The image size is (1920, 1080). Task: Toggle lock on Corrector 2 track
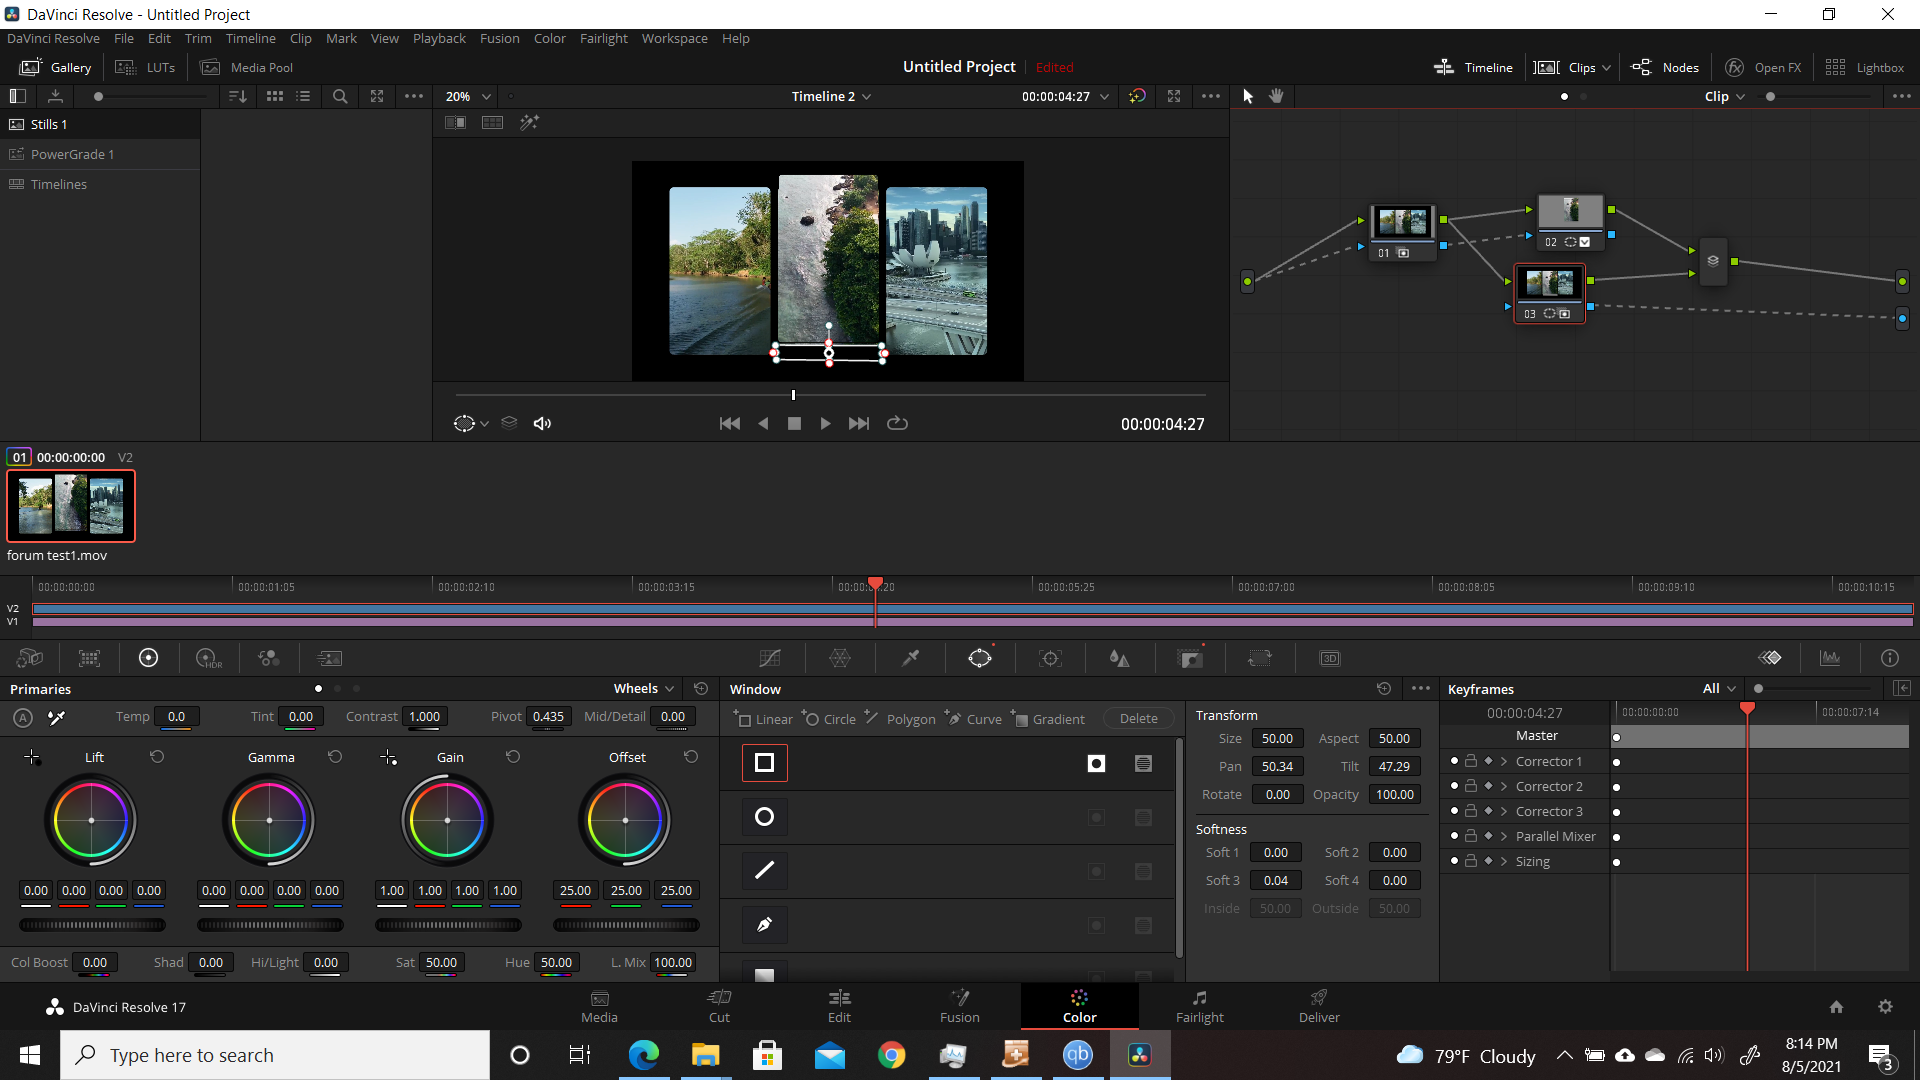(1471, 786)
